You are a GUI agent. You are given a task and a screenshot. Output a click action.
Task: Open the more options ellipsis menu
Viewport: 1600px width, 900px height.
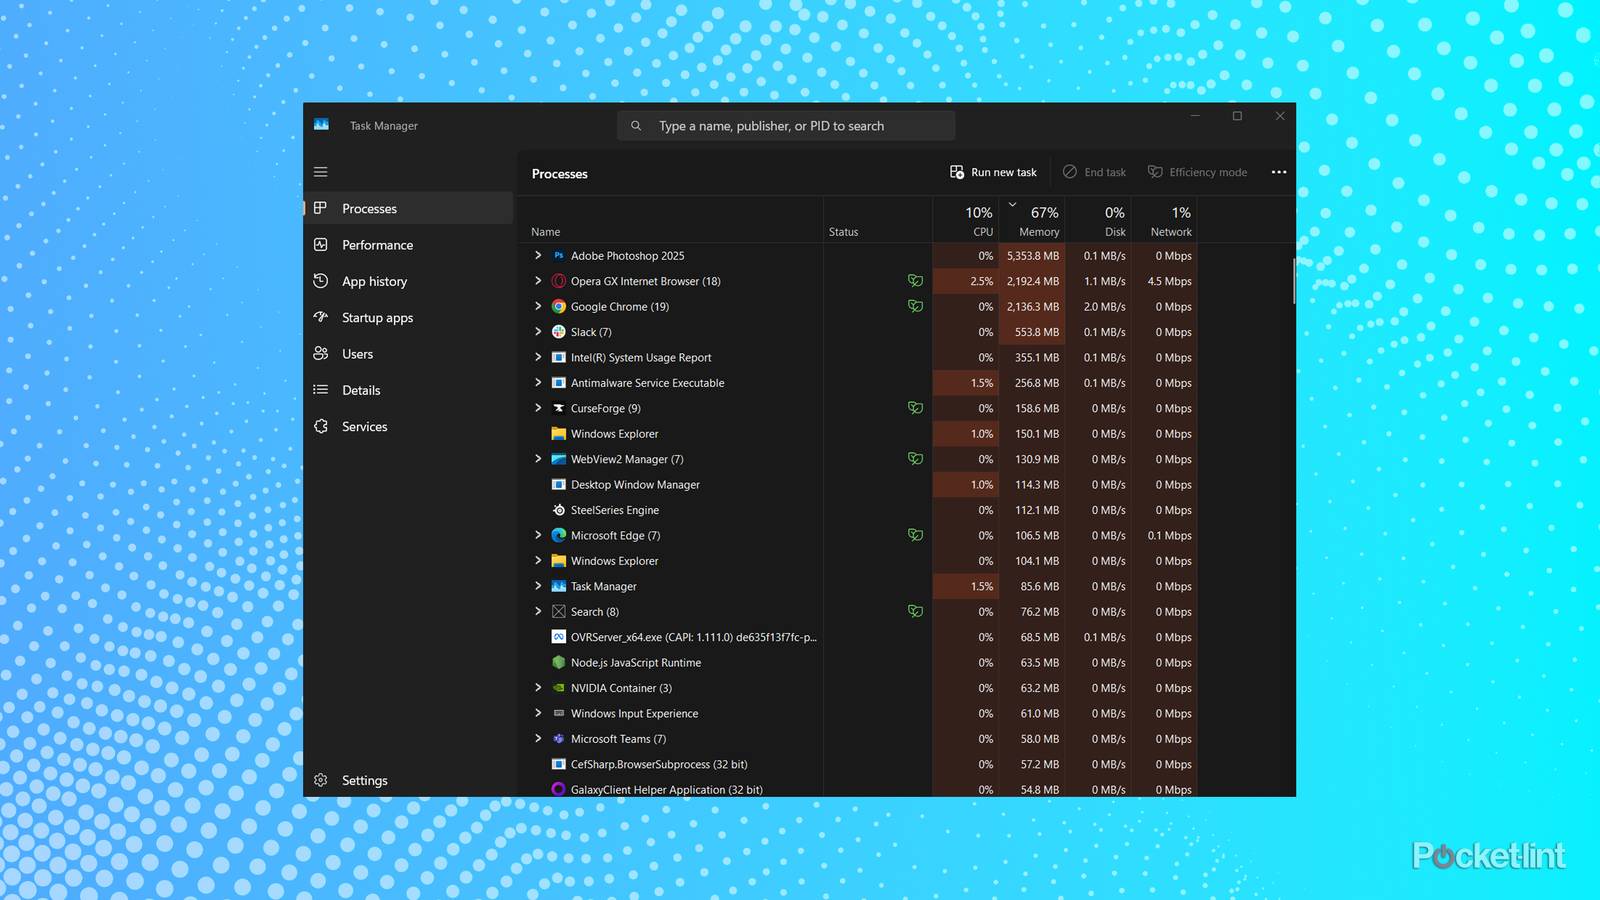(x=1278, y=171)
